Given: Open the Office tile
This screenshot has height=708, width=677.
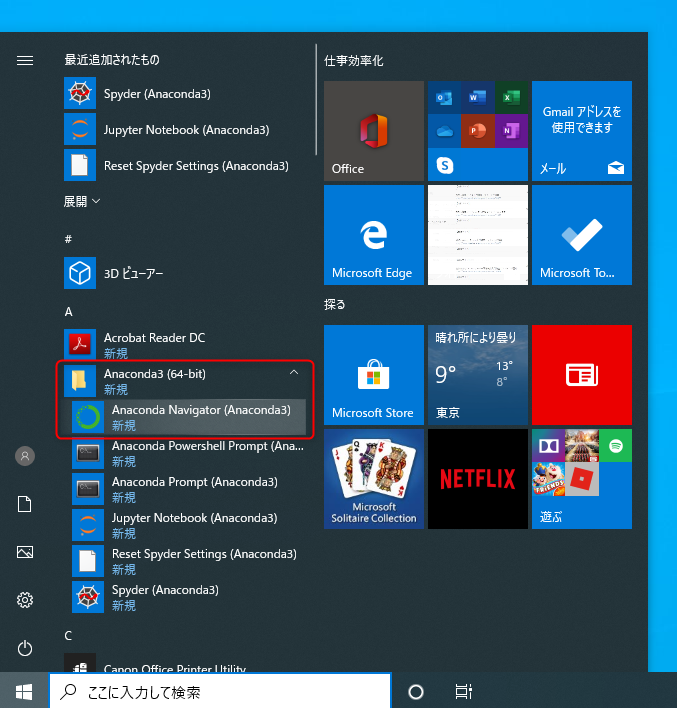Looking at the screenshot, I should coord(373,131).
